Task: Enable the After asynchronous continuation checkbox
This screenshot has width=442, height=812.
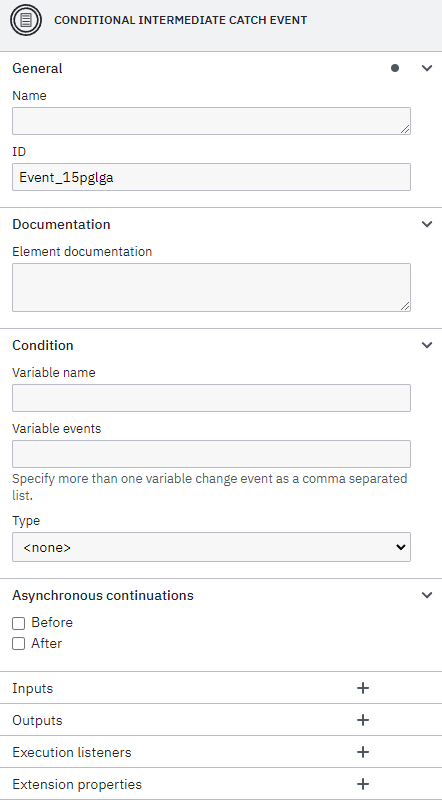Action: (x=19, y=644)
